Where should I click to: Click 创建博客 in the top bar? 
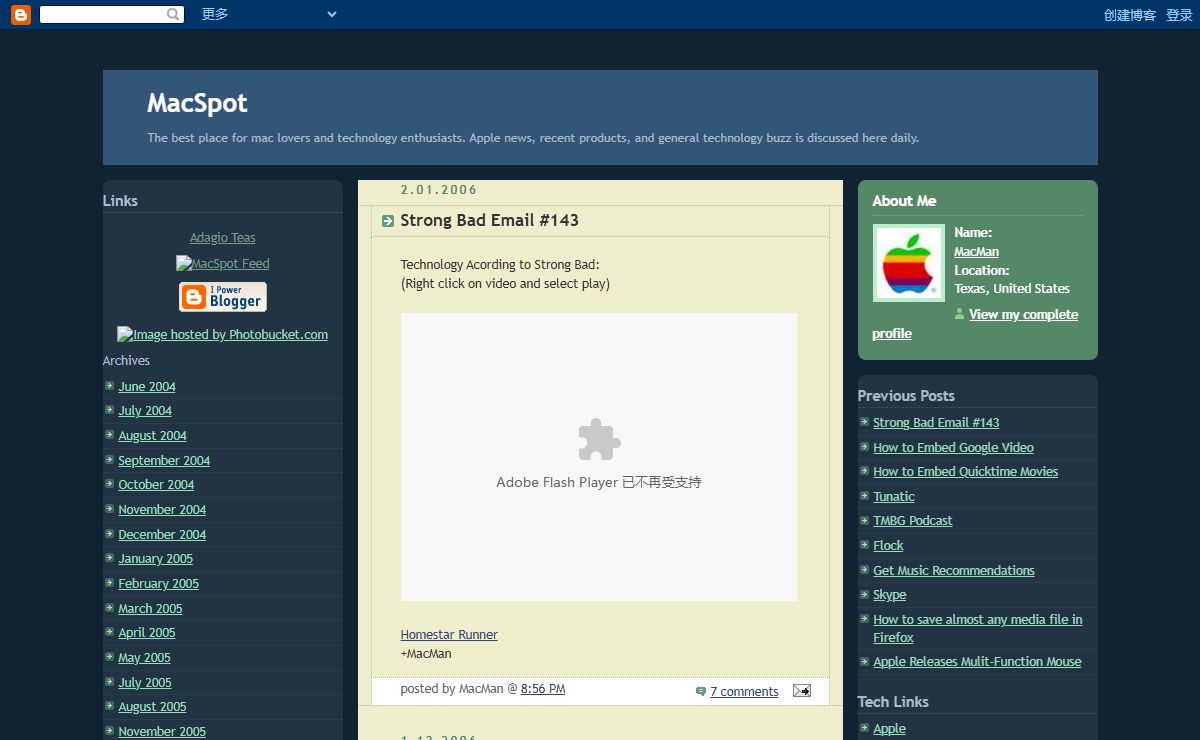pos(1129,15)
